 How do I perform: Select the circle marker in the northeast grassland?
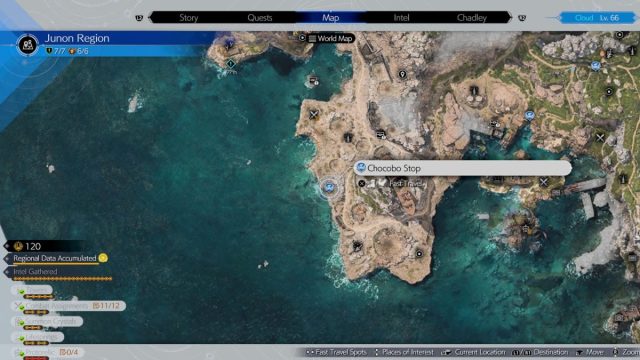tap(609, 92)
